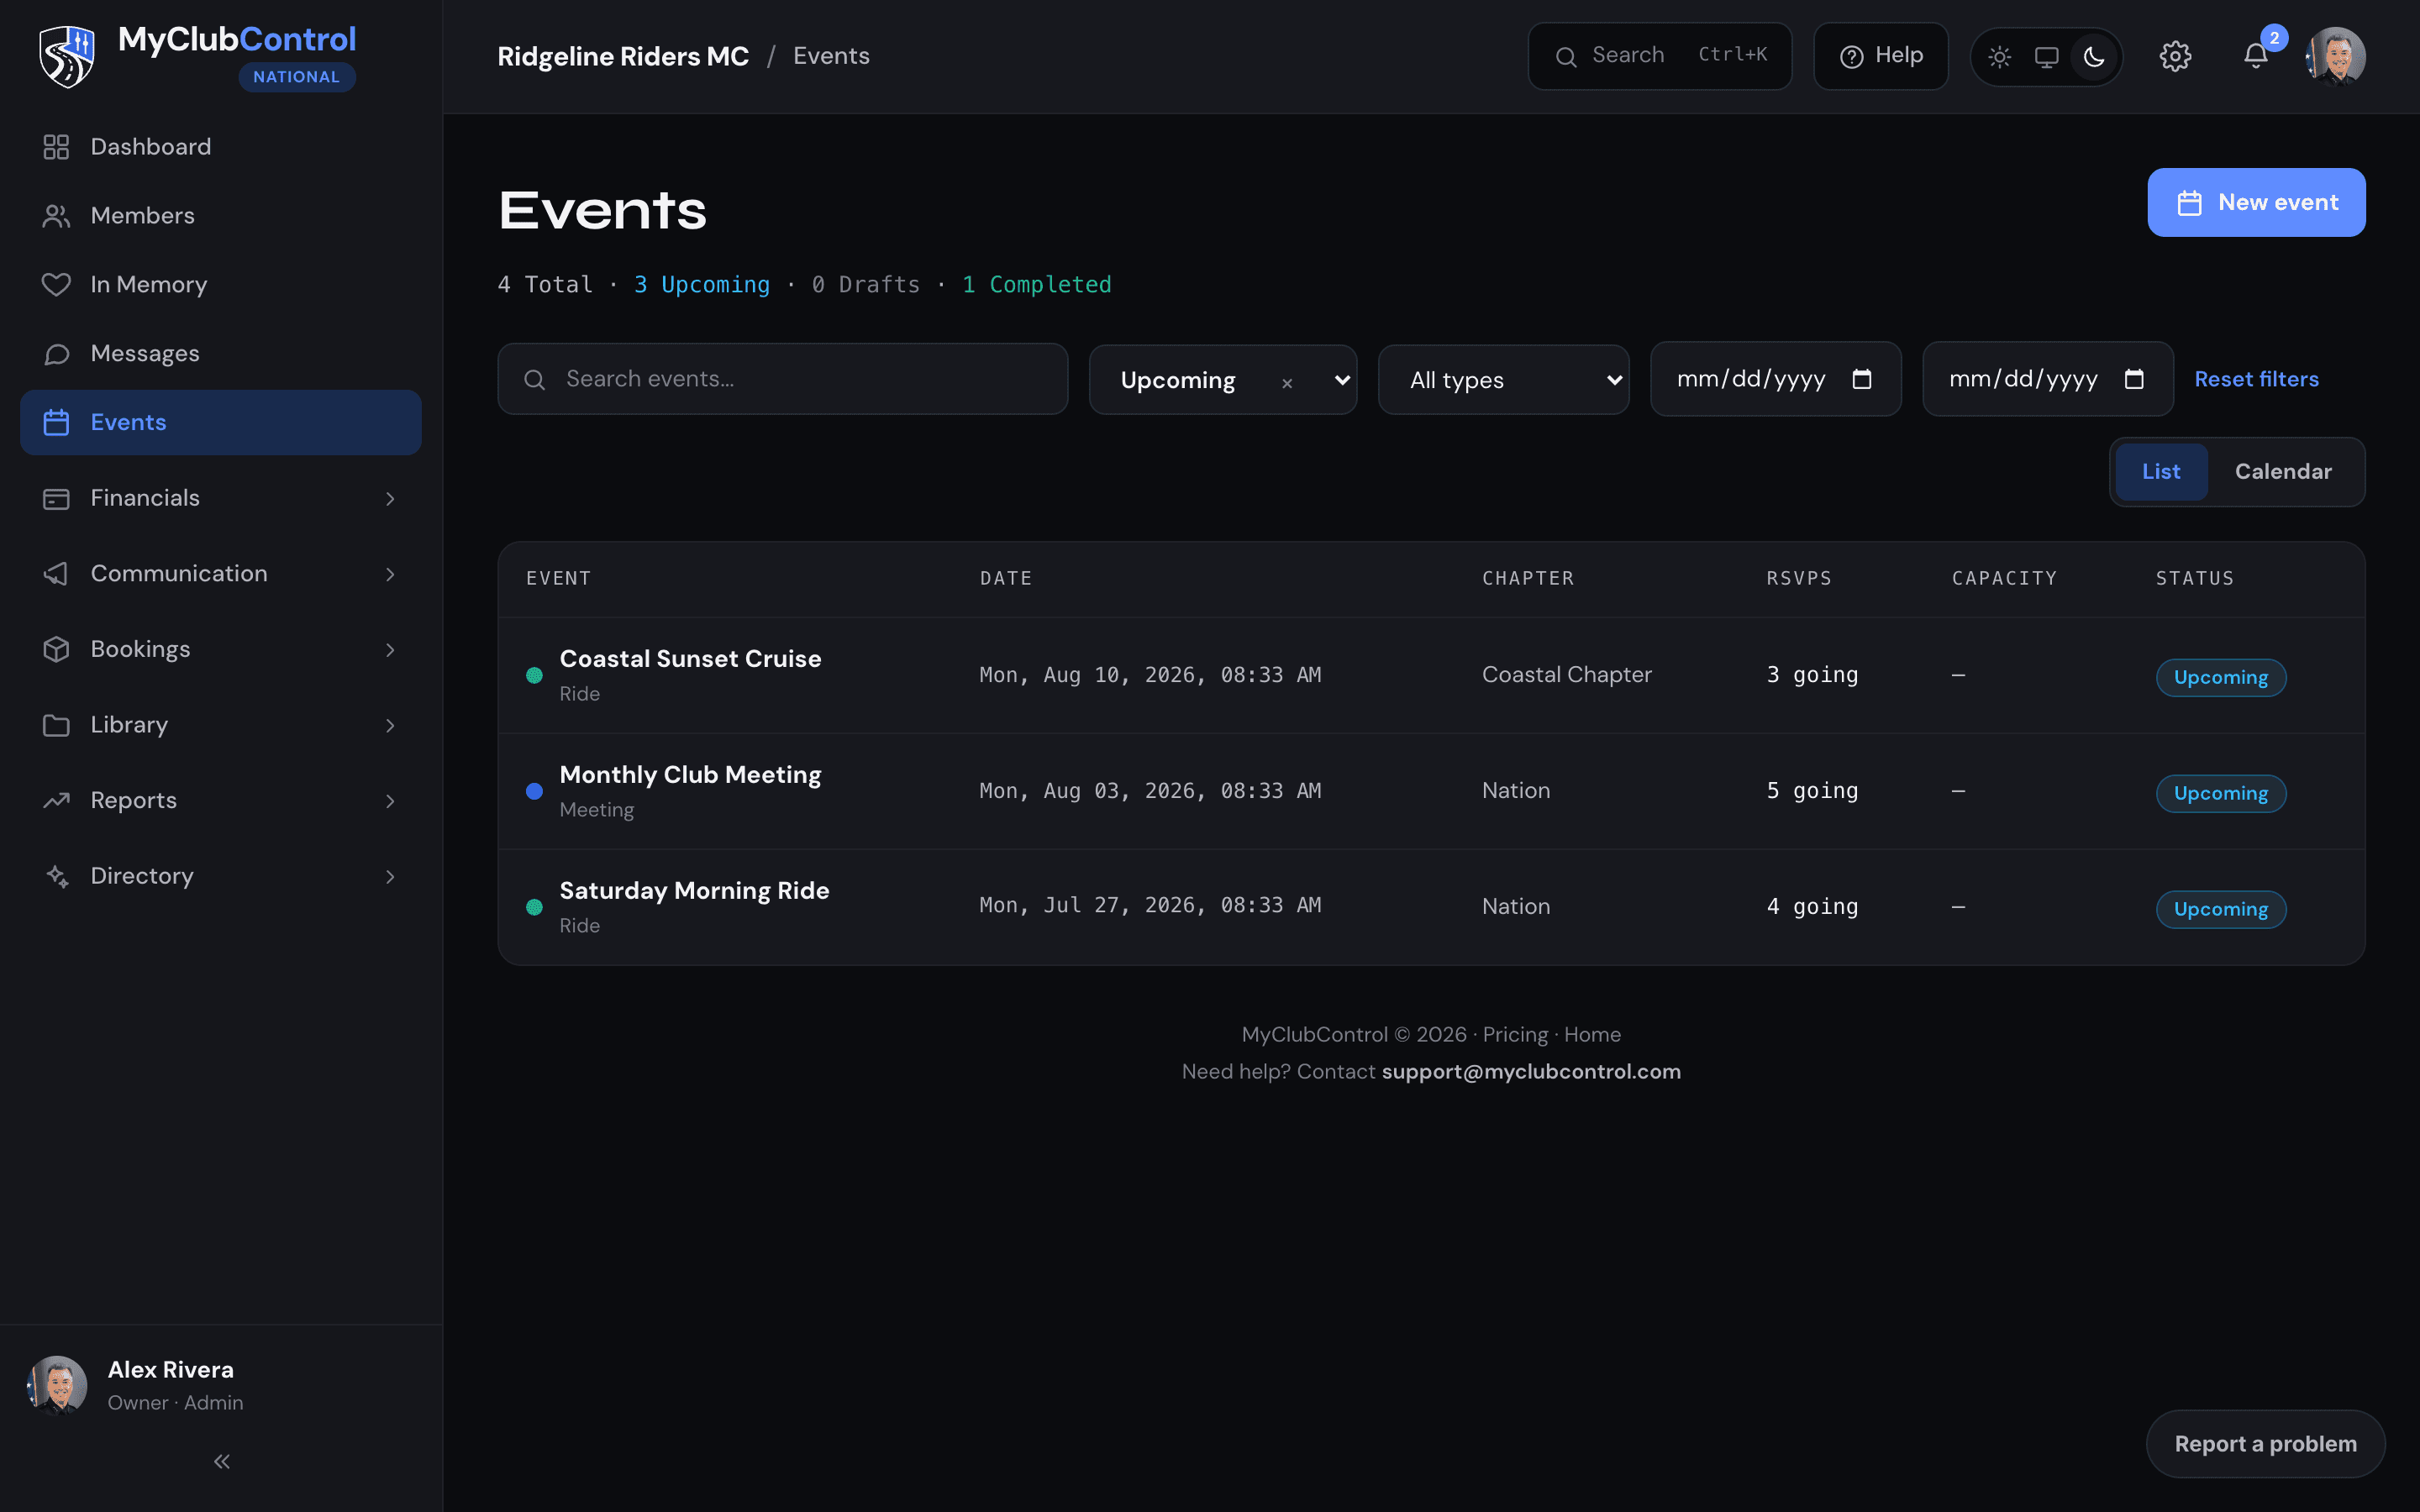Click Coastal Chapter cell
The width and height of the screenshot is (2420, 1512).
[x=1566, y=675]
